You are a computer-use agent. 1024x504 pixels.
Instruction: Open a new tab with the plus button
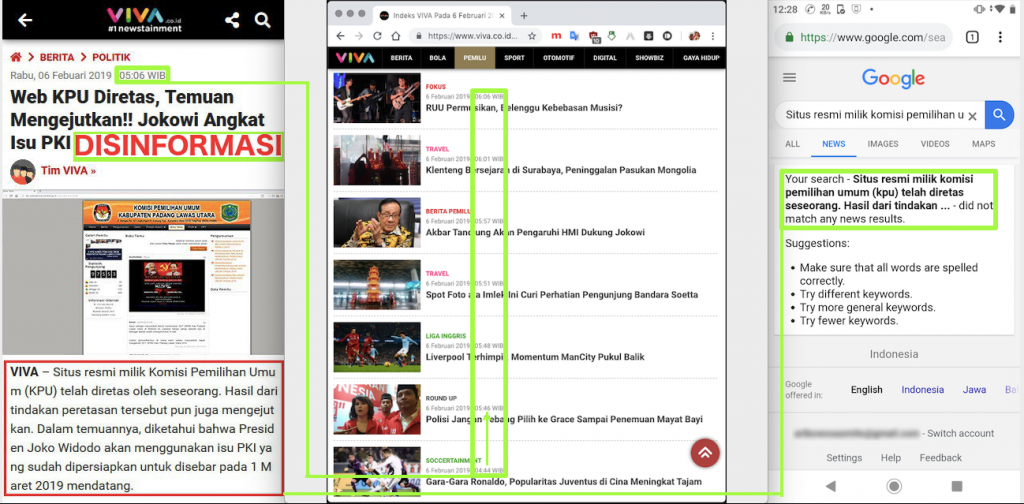[524, 15]
